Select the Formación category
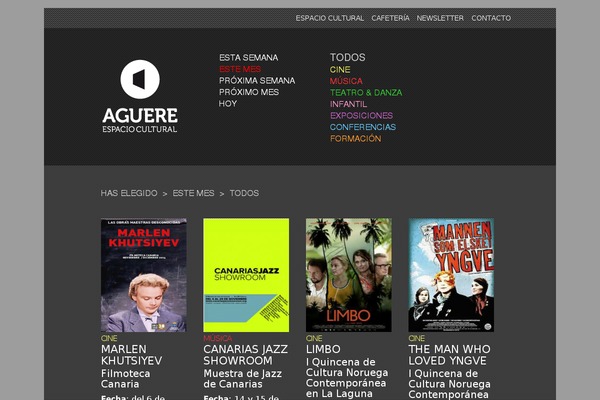This screenshot has height=400, width=600. pos(355,138)
